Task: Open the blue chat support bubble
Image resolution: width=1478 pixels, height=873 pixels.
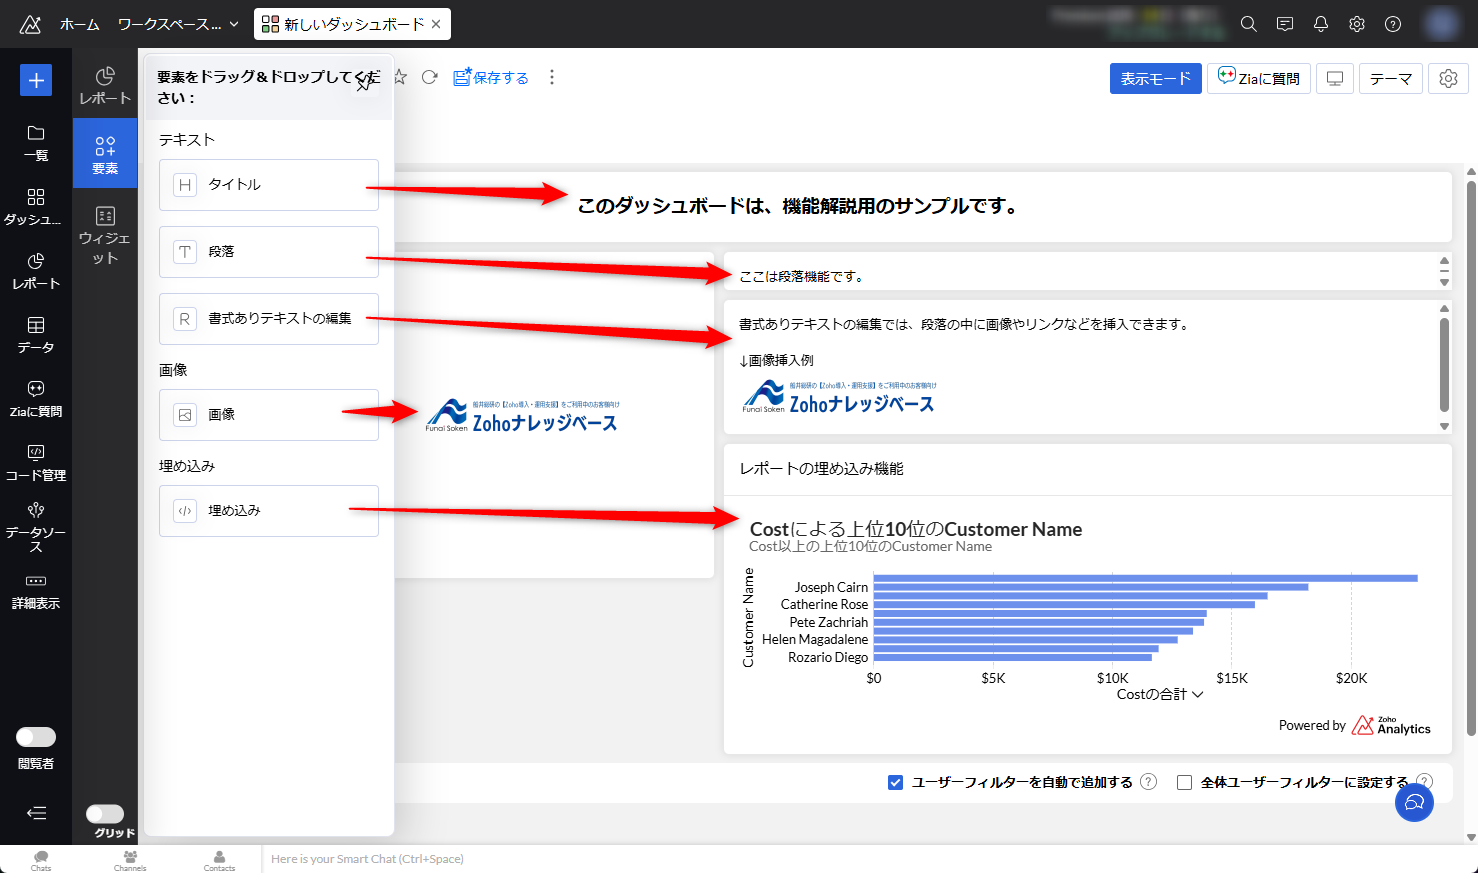Action: [1414, 802]
